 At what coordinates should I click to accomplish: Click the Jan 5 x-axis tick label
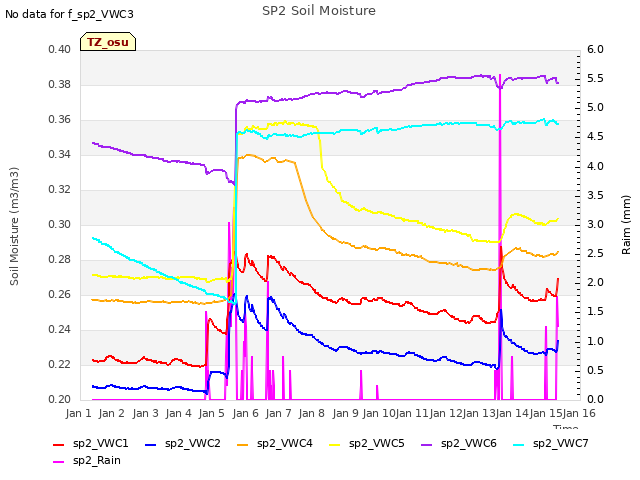[x=211, y=413]
